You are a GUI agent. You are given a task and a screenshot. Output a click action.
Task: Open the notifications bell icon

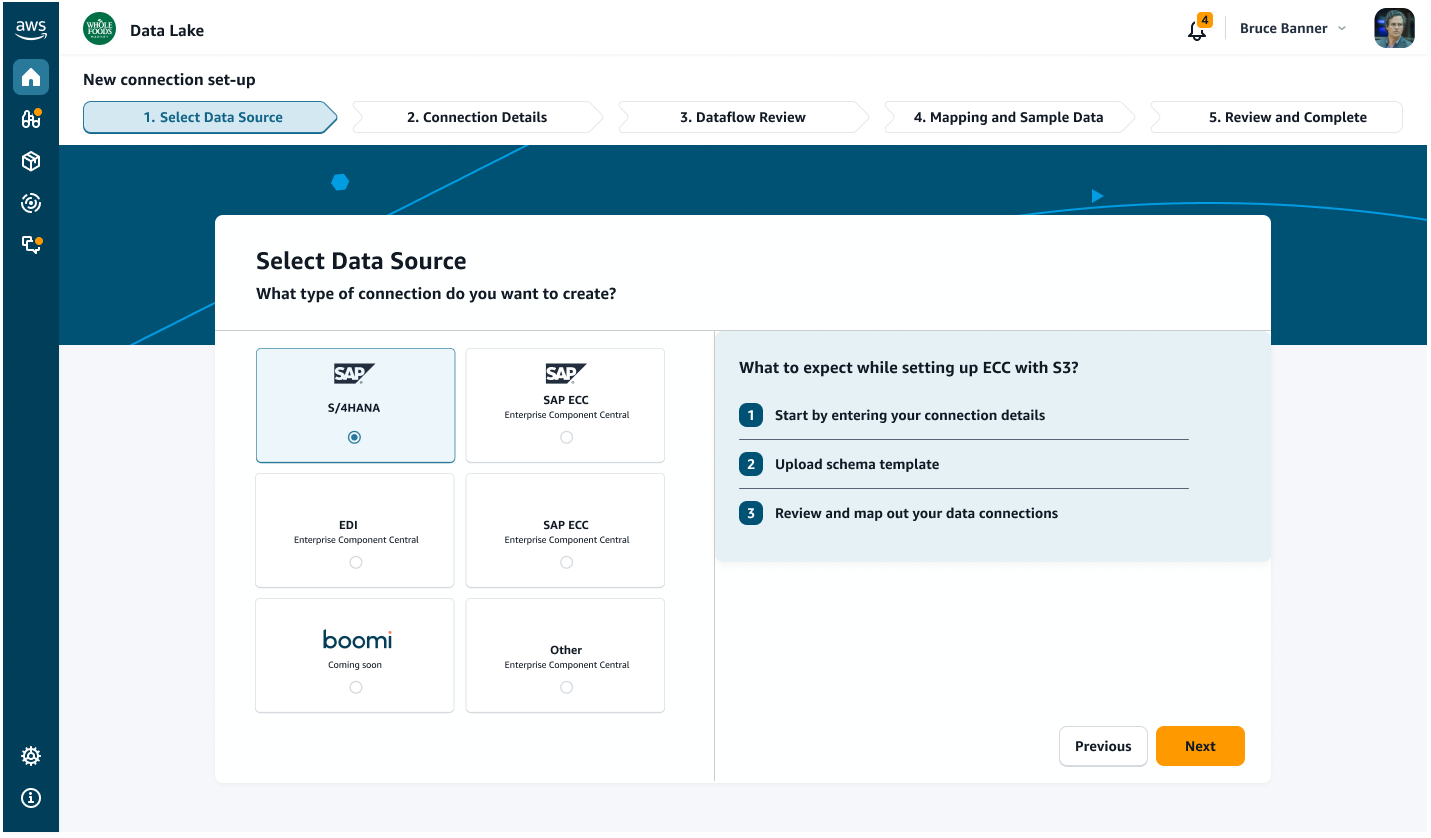[x=1196, y=31]
